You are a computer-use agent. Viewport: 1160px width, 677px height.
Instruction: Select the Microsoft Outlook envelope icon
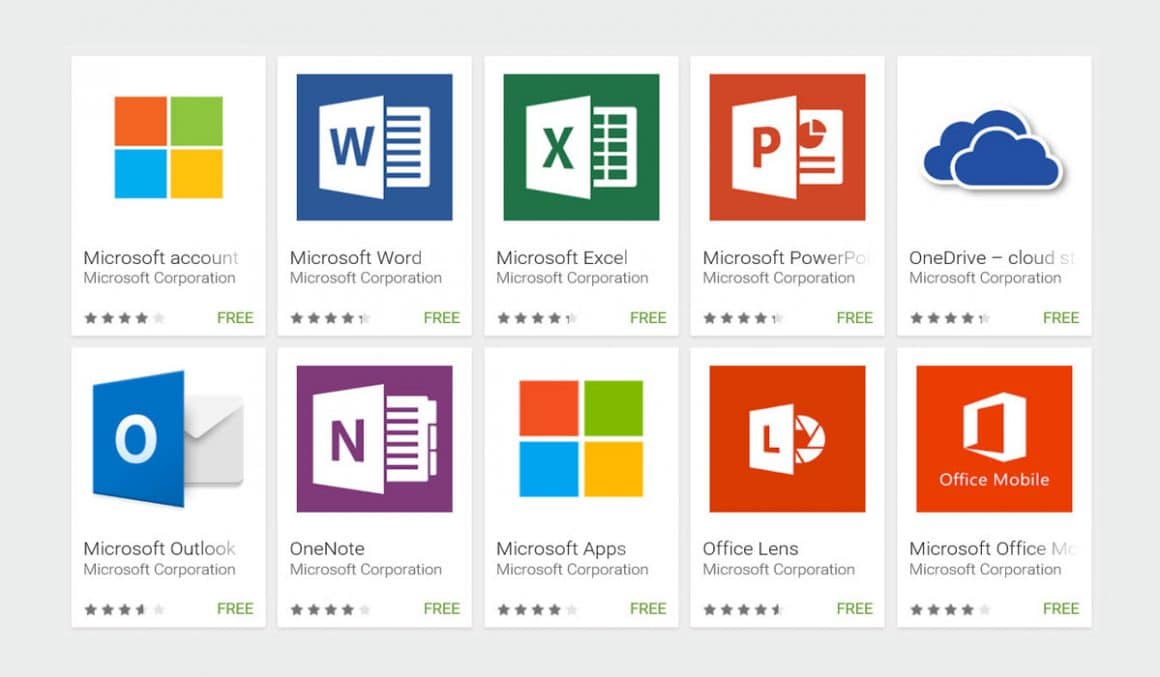pos(167,439)
